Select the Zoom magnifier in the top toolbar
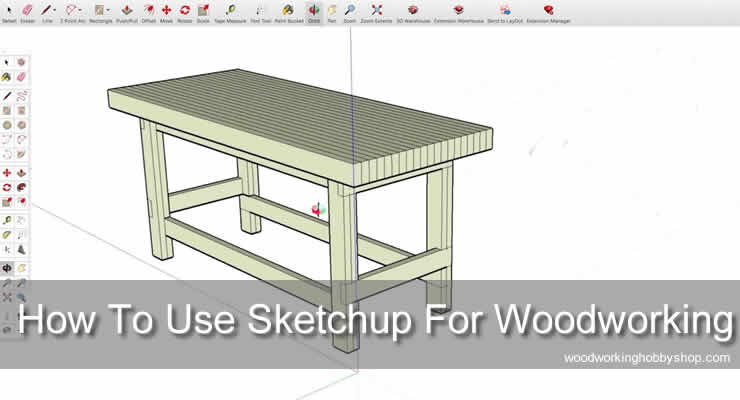The height and width of the screenshot is (400, 740). point(350,9)
